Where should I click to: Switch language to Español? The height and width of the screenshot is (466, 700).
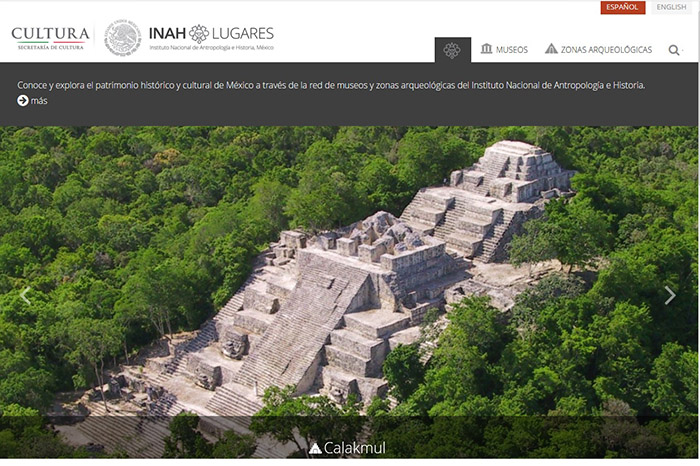[622, 7]
